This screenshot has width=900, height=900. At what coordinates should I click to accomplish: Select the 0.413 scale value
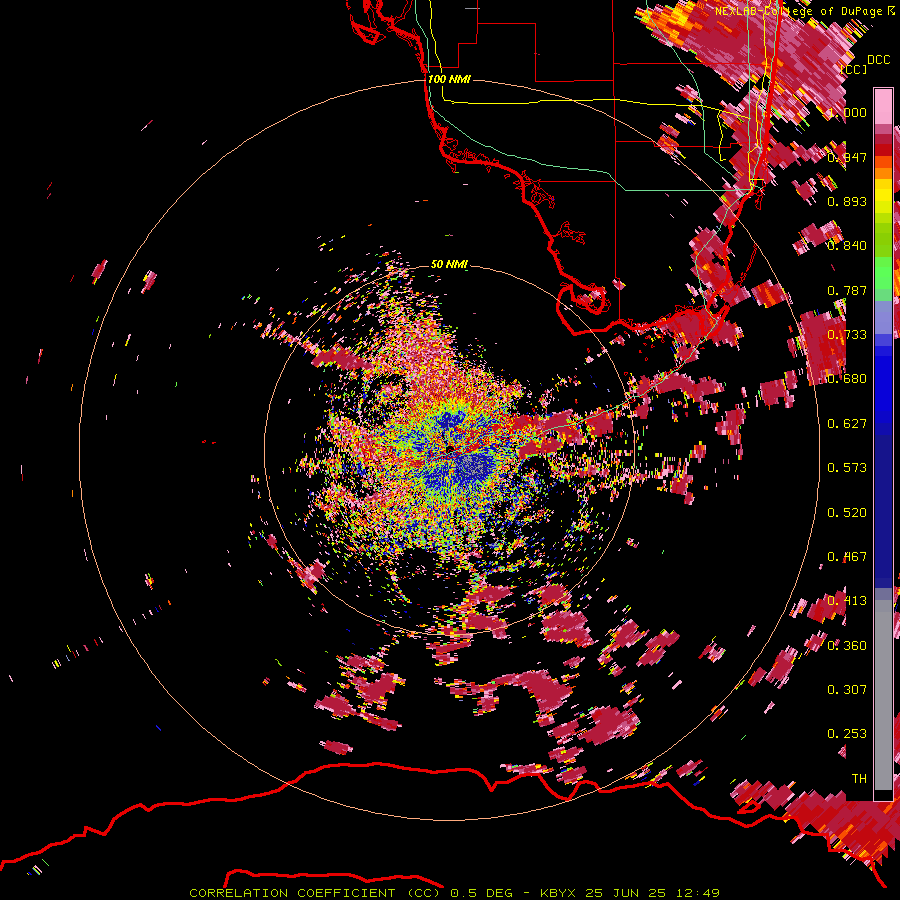coord(847,601)
